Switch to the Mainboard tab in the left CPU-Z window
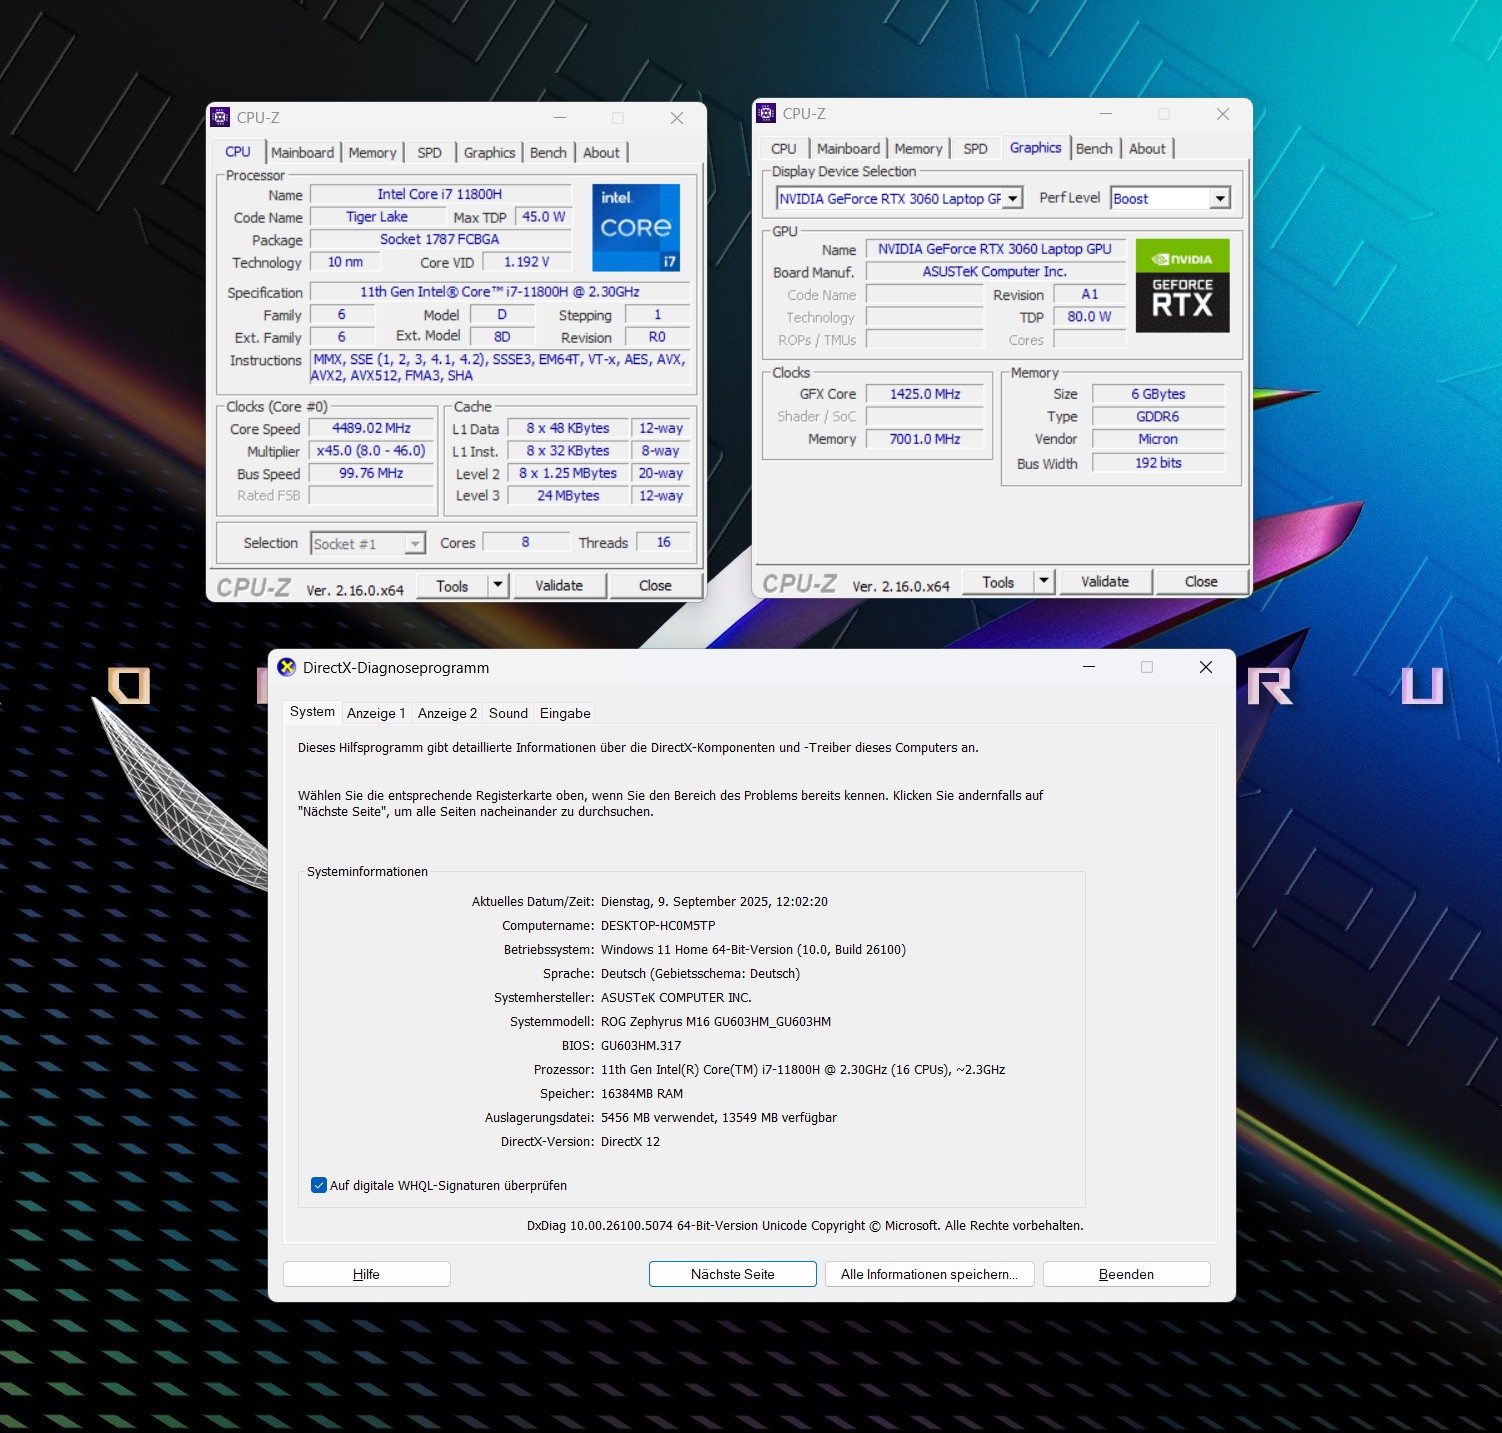 pos(303,152)
